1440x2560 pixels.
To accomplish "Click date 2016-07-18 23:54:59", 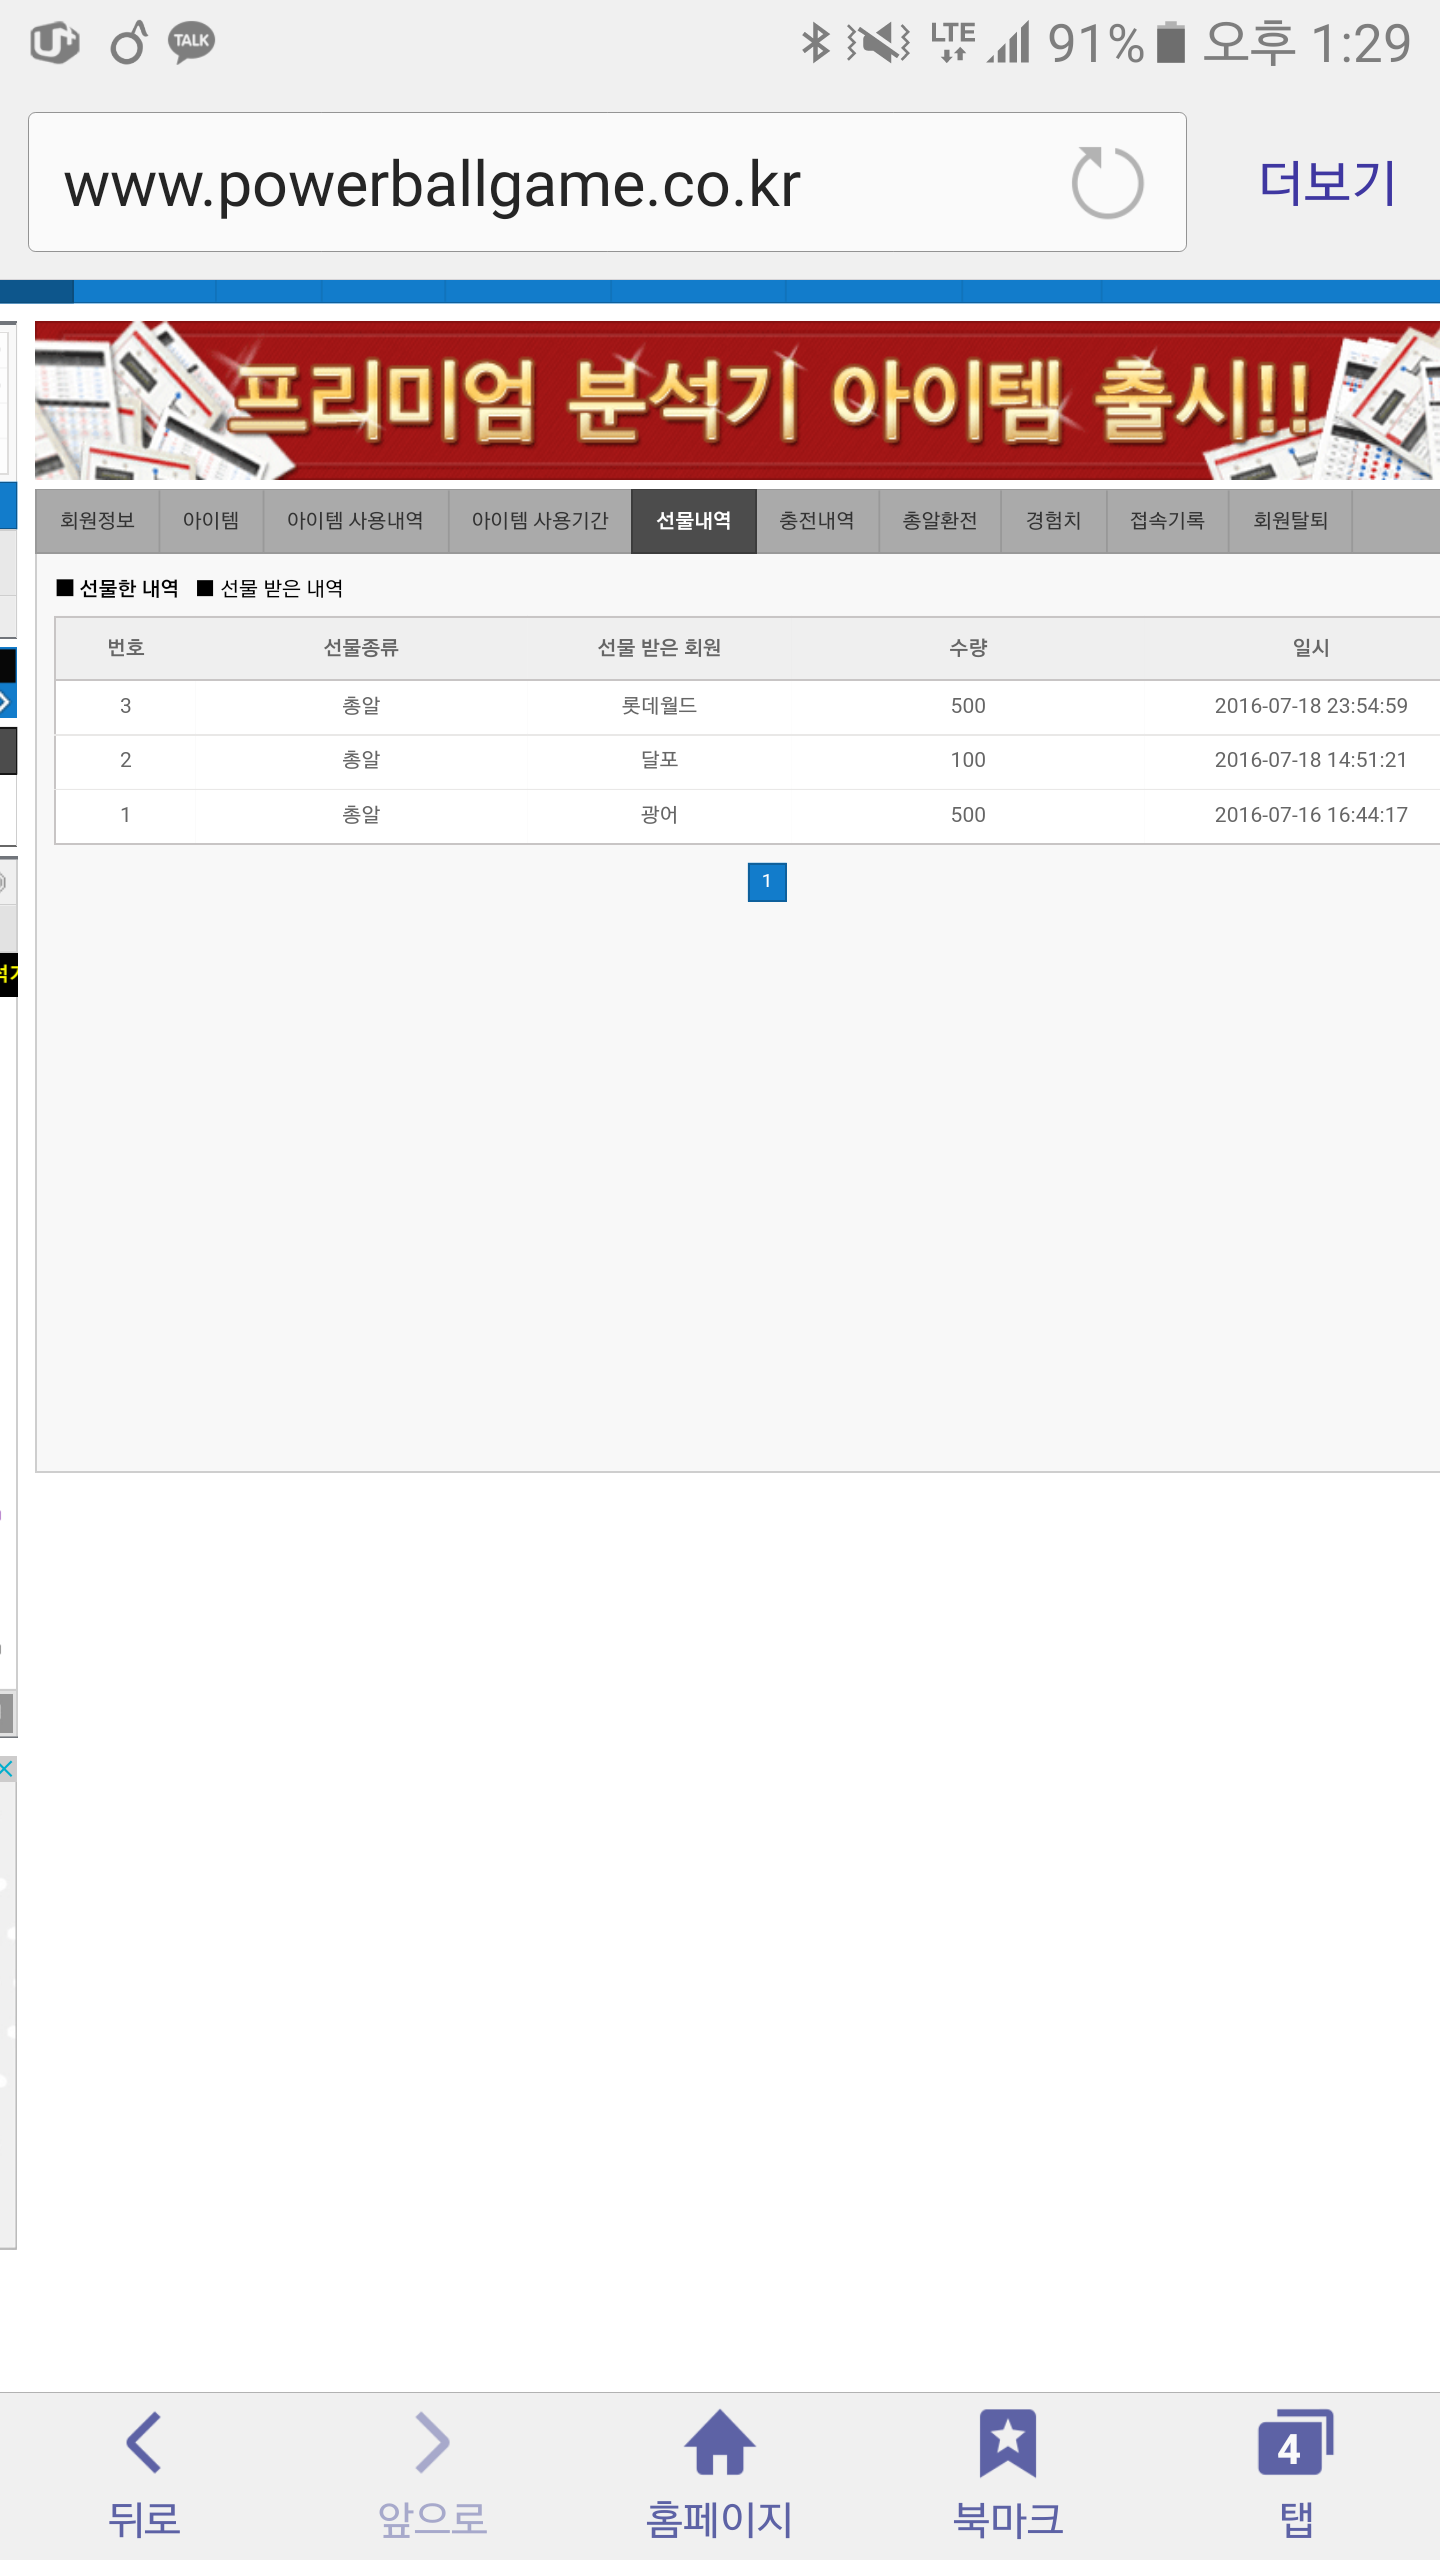I will (1311, 706).
